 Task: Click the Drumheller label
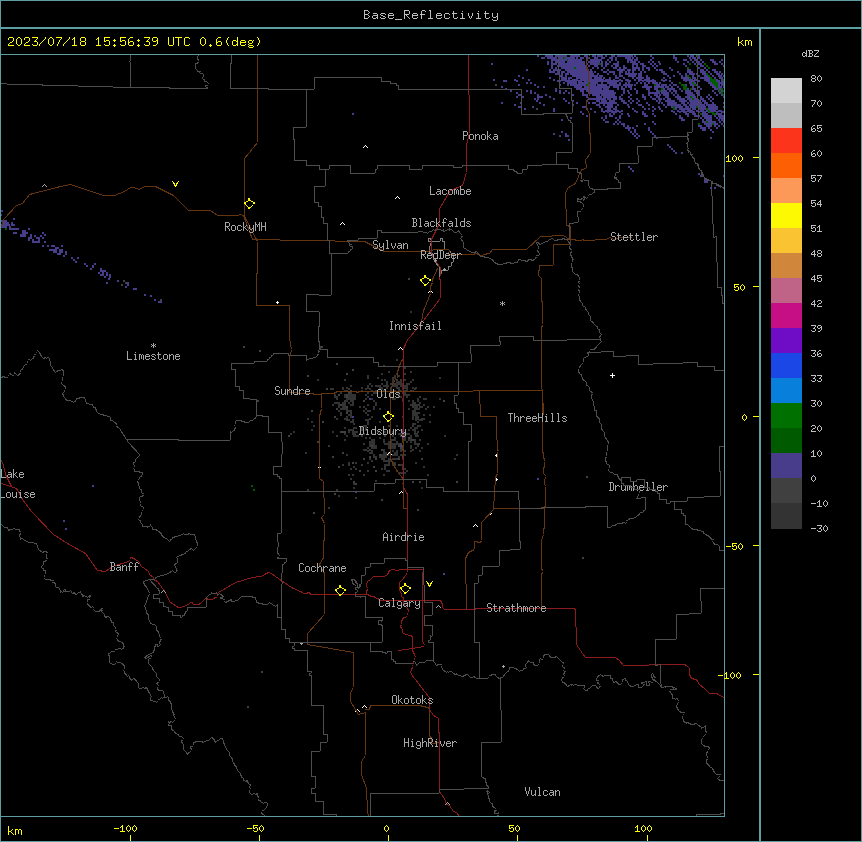(x=638, y=487)
